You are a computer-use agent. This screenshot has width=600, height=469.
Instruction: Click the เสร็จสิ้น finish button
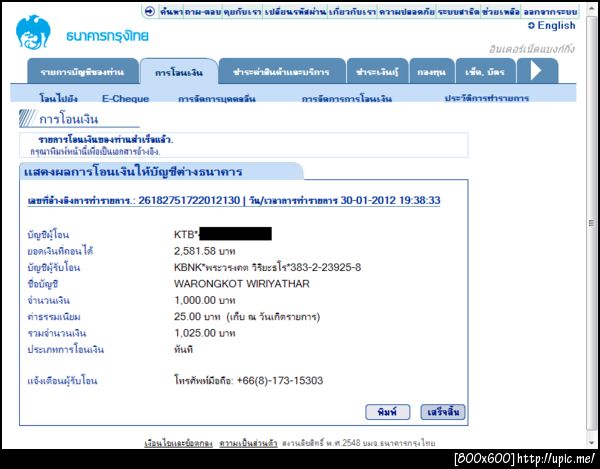[x=443, y=412]
